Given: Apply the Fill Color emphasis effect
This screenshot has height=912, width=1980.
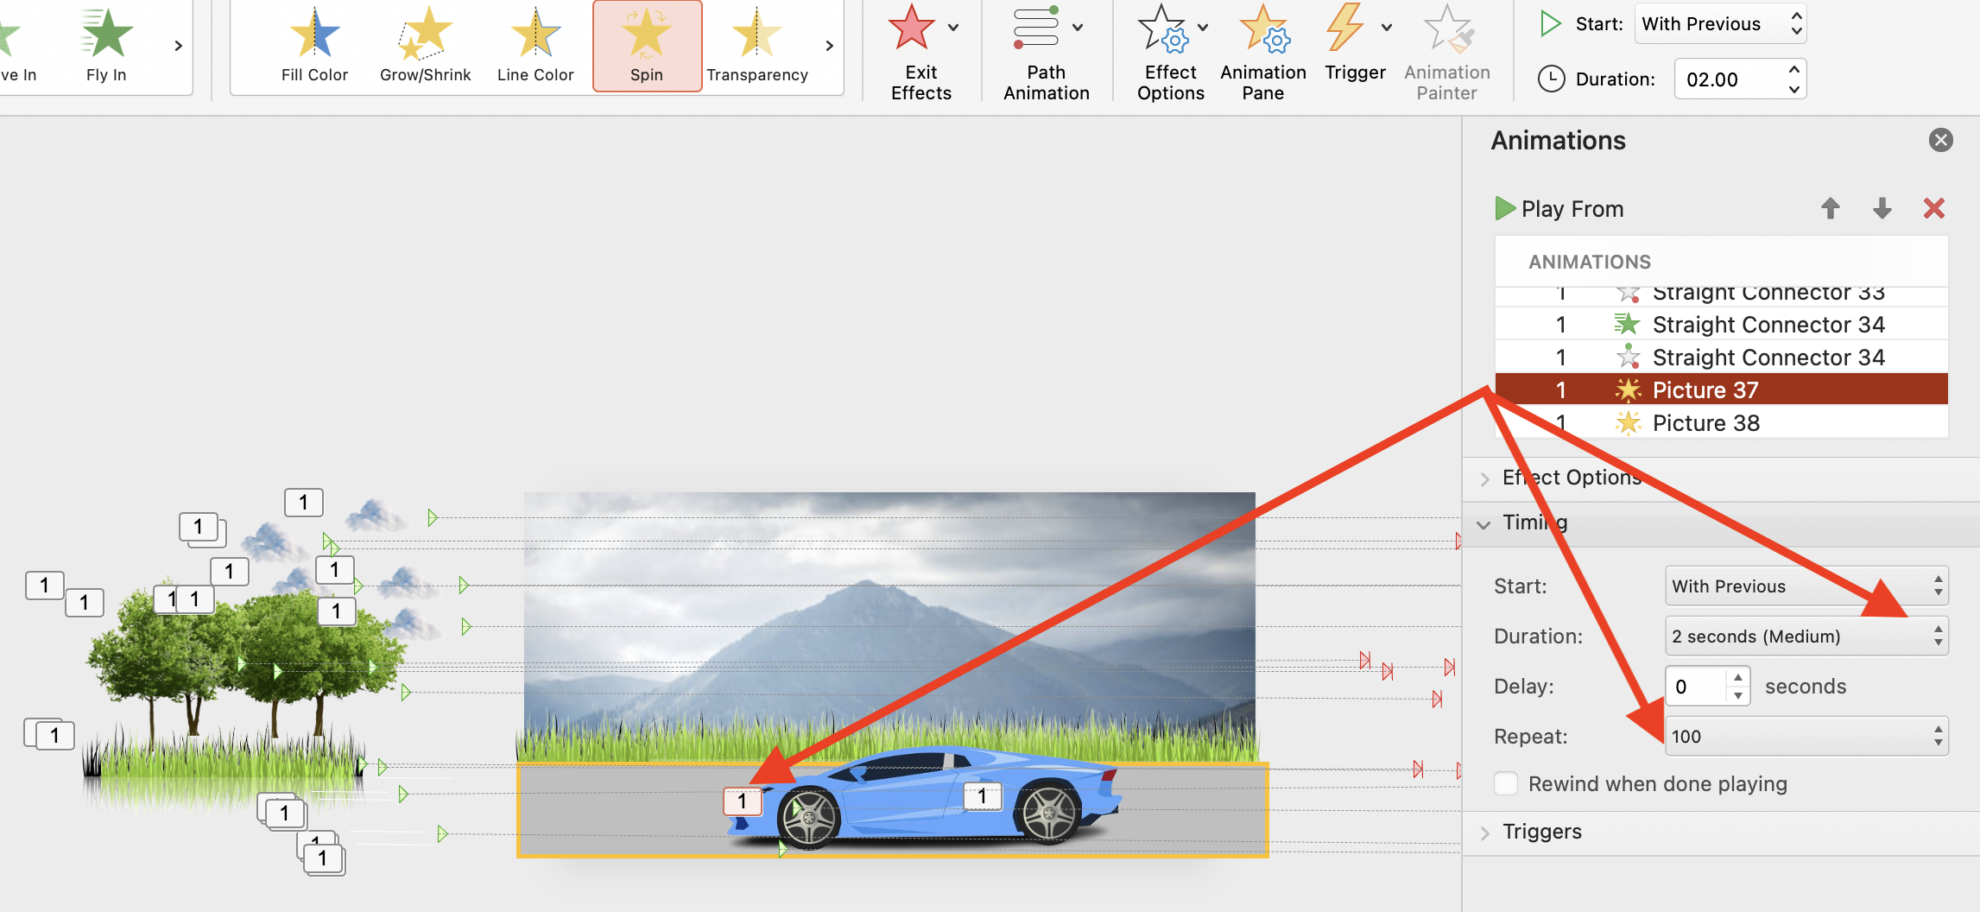Looking at the screenshot, I should [314, 46].
